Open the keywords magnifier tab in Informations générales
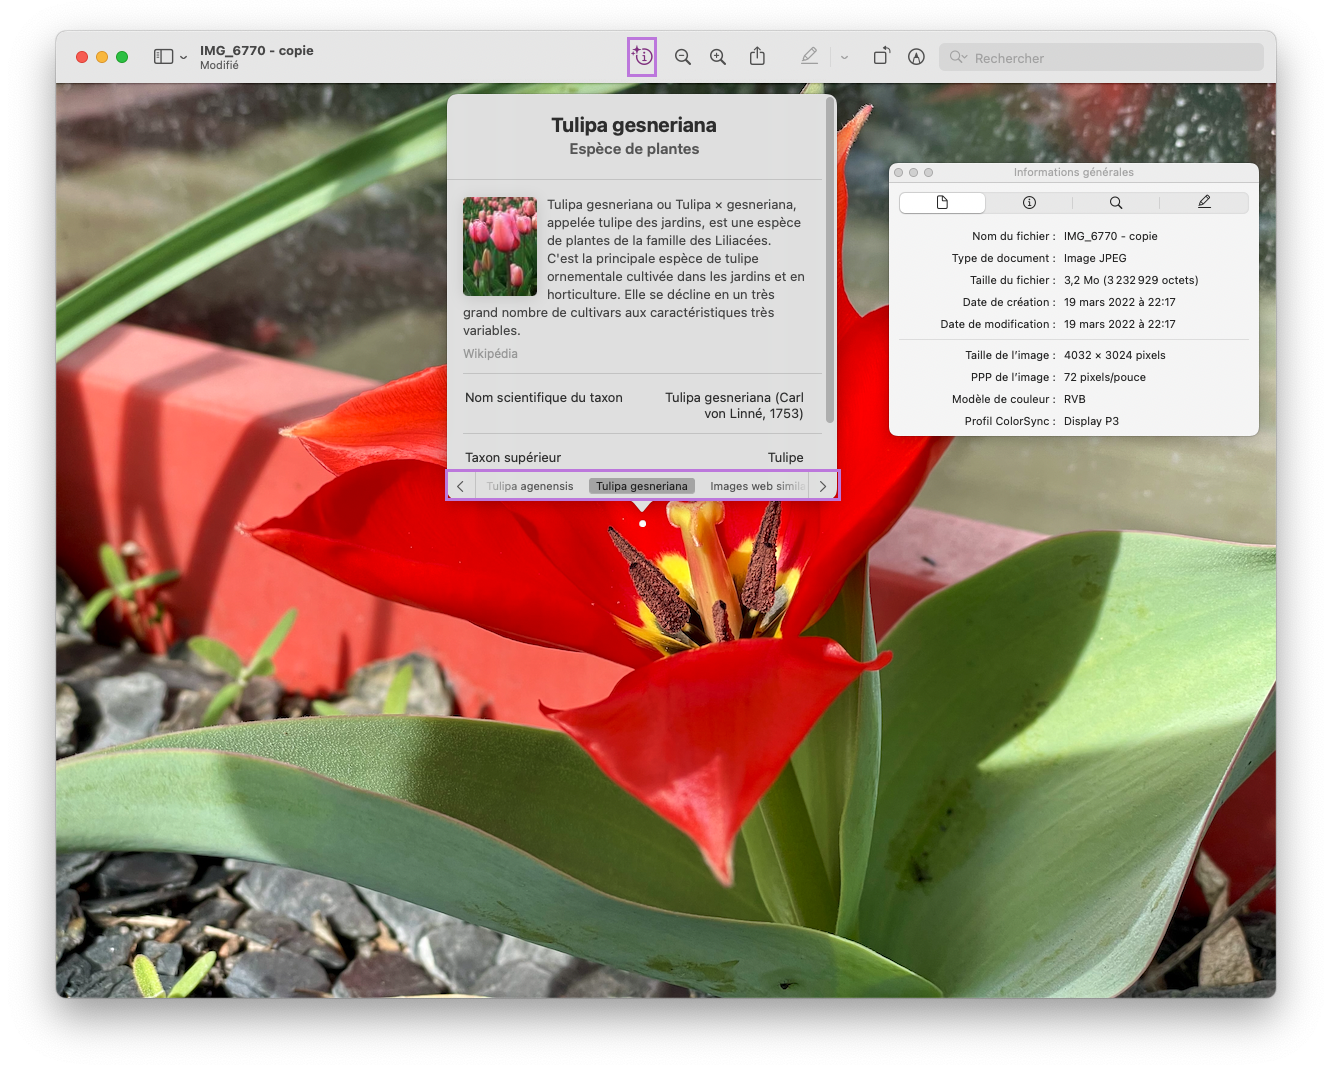Screen dimensions: 1332x1072 [x=1114, y=202]
